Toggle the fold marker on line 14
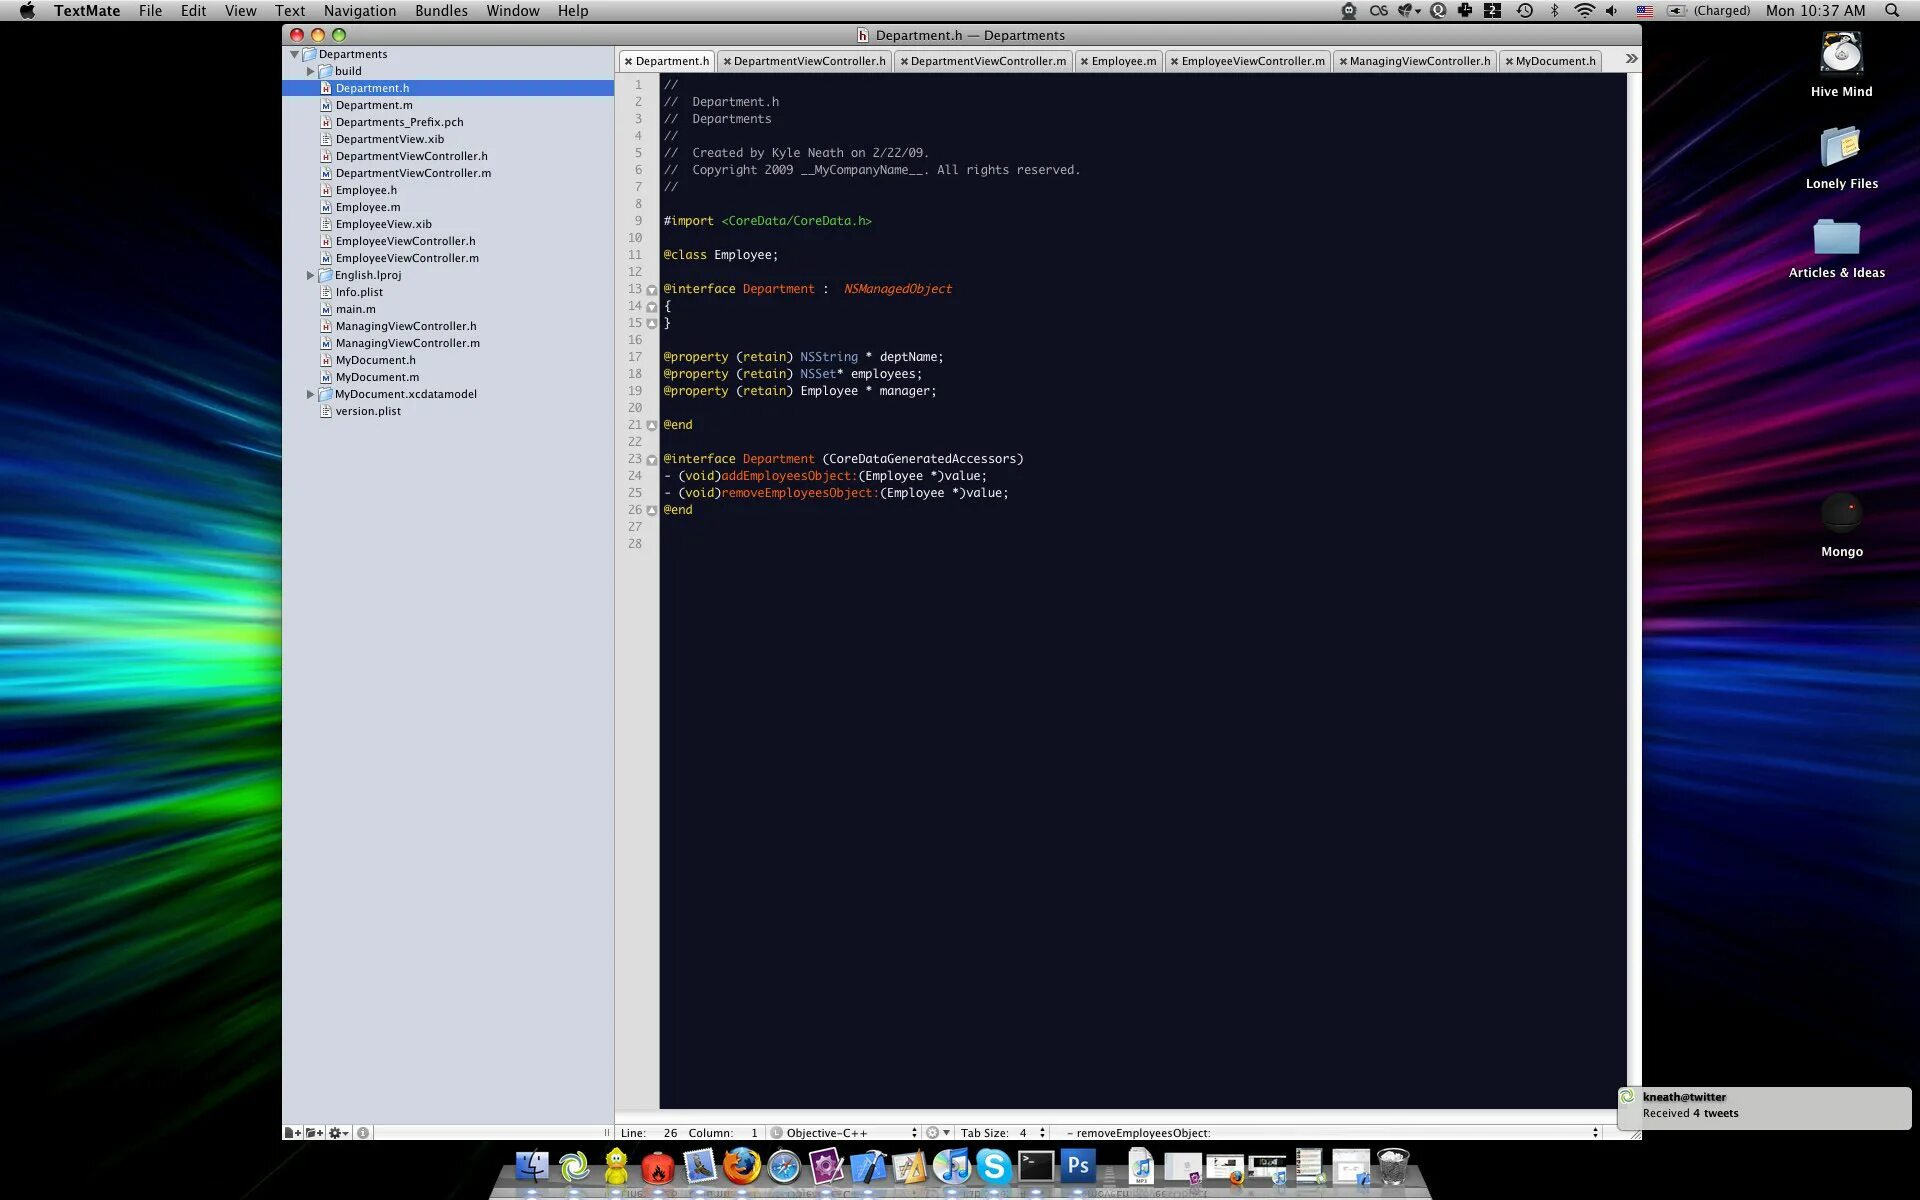 (x=652, y=307)
